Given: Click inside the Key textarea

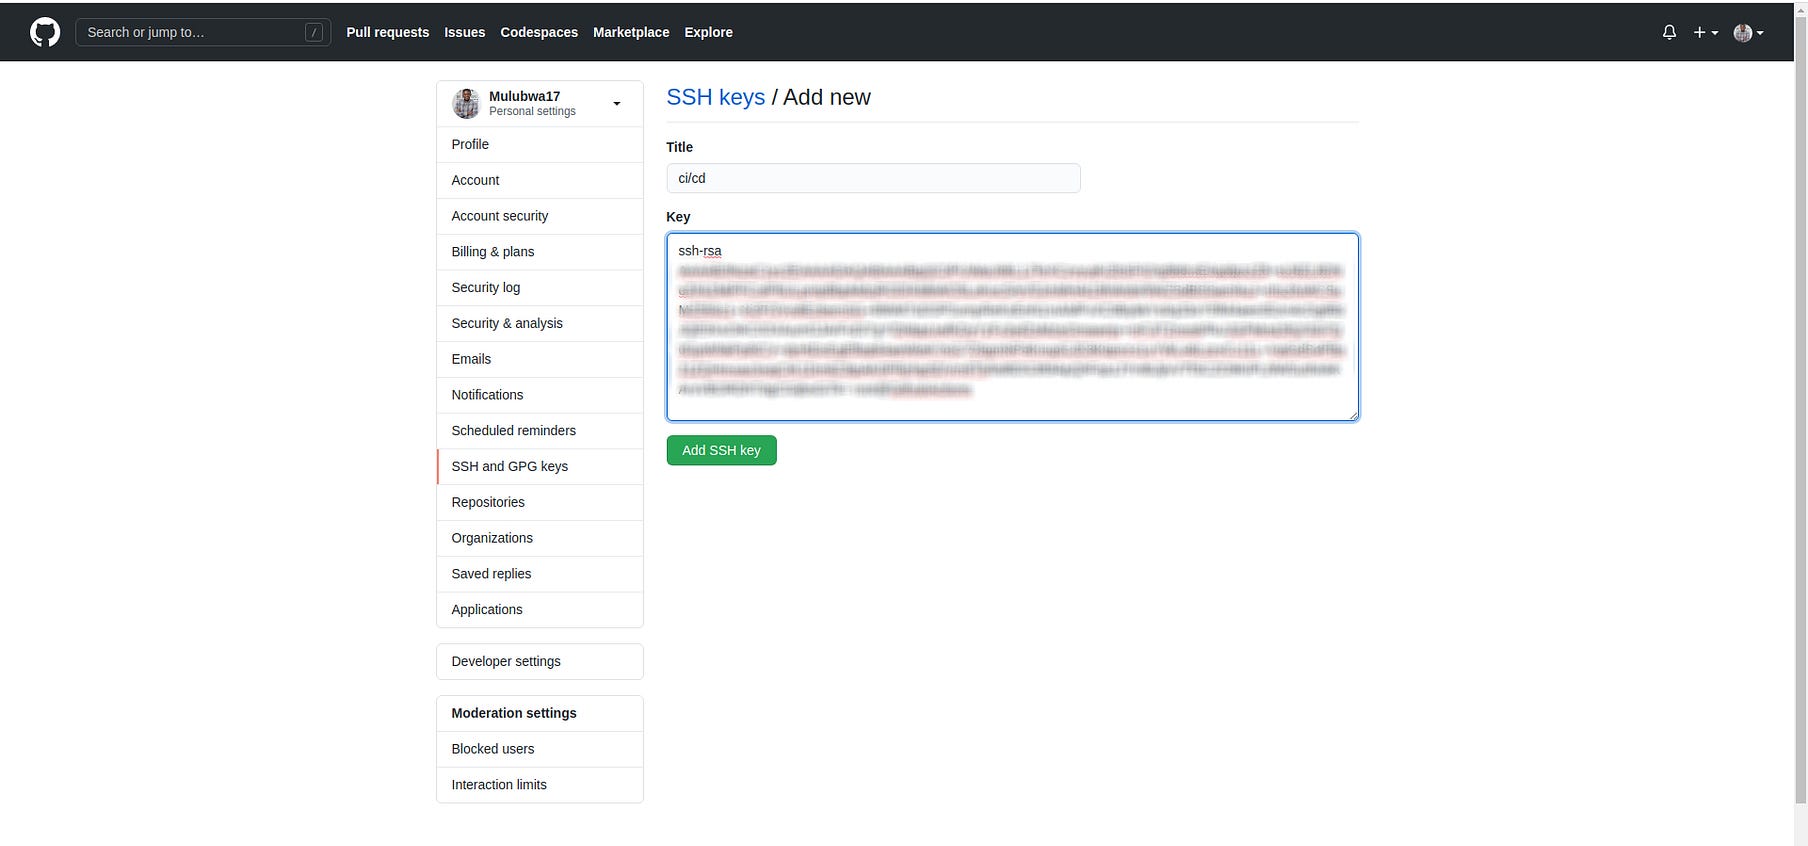Looking at the screenshot, I should click(x=1012, y=327).
